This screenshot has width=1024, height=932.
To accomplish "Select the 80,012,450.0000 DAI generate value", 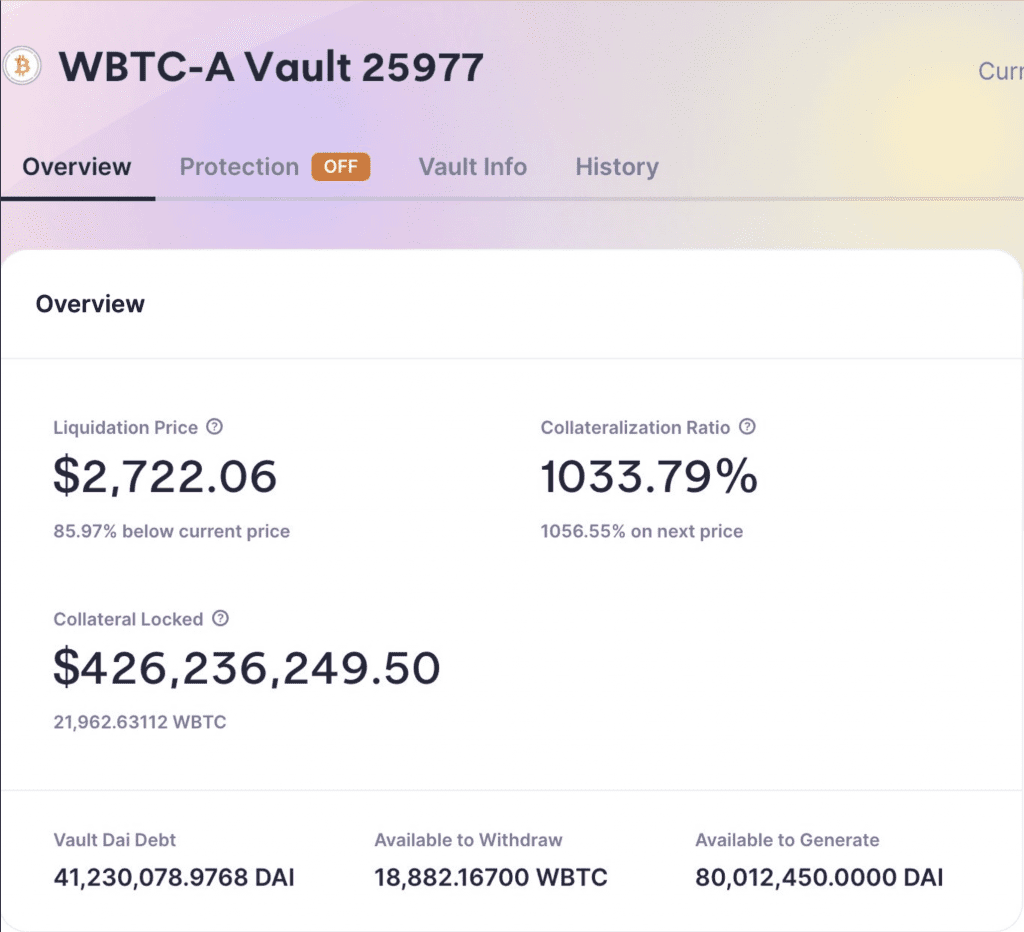I will [820, 878].
